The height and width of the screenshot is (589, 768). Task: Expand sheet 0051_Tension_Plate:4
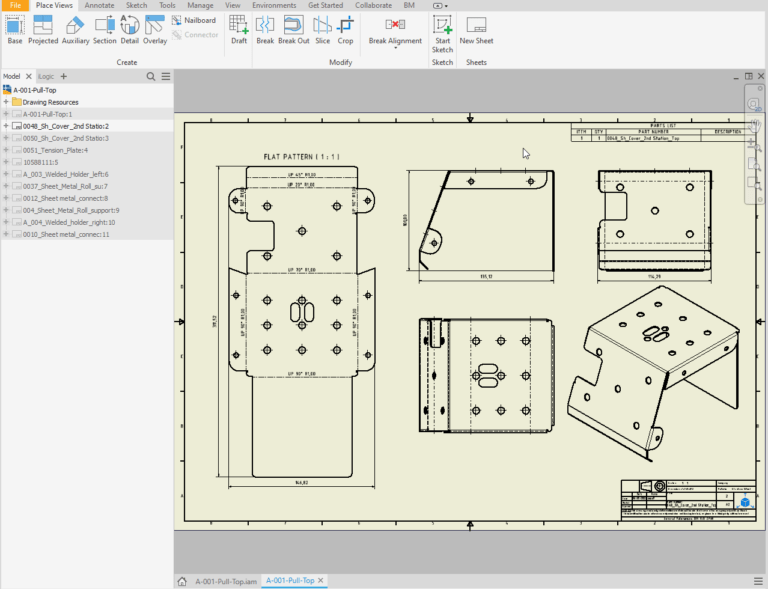tap(6, 150)
